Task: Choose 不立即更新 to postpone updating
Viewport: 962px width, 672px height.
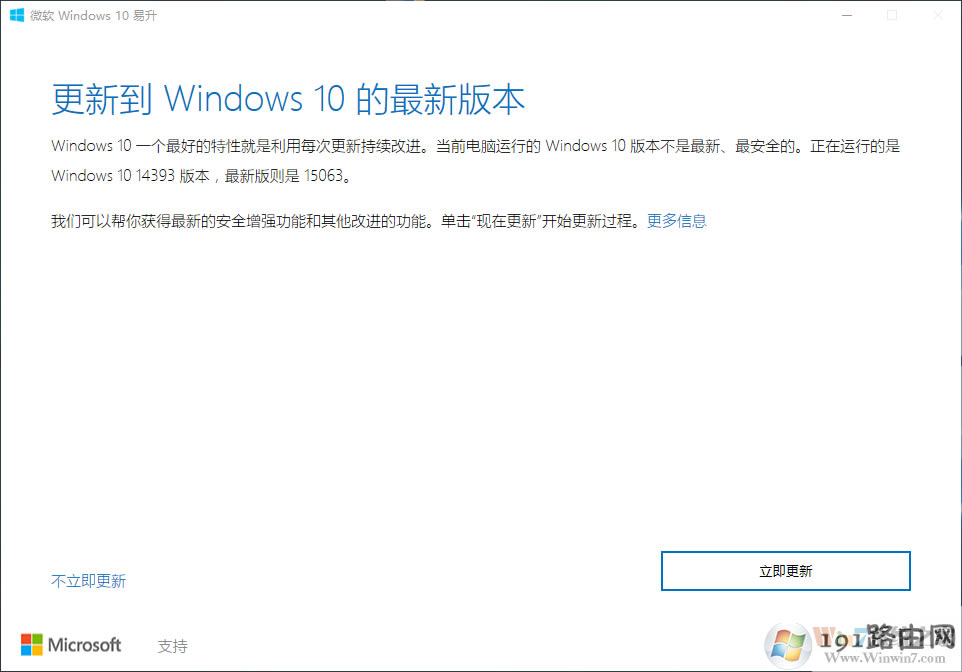Action: coord(88,581)
